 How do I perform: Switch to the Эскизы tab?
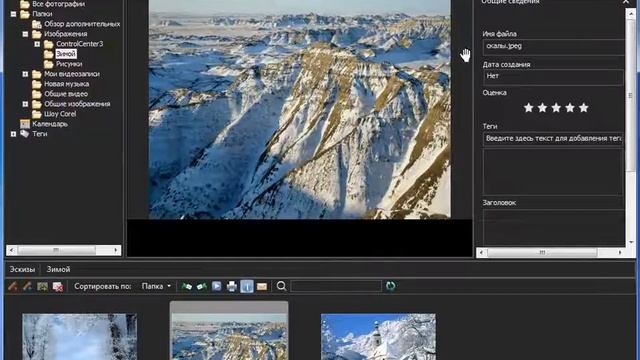tap(22, 269)
